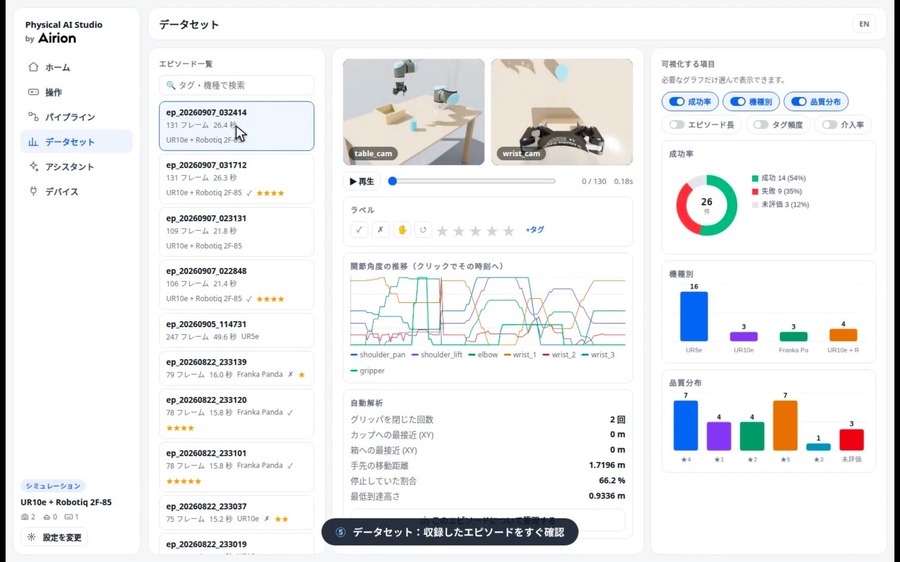900x562 pixels.
Task: Rate episode two stars
Action: [459, 231]
